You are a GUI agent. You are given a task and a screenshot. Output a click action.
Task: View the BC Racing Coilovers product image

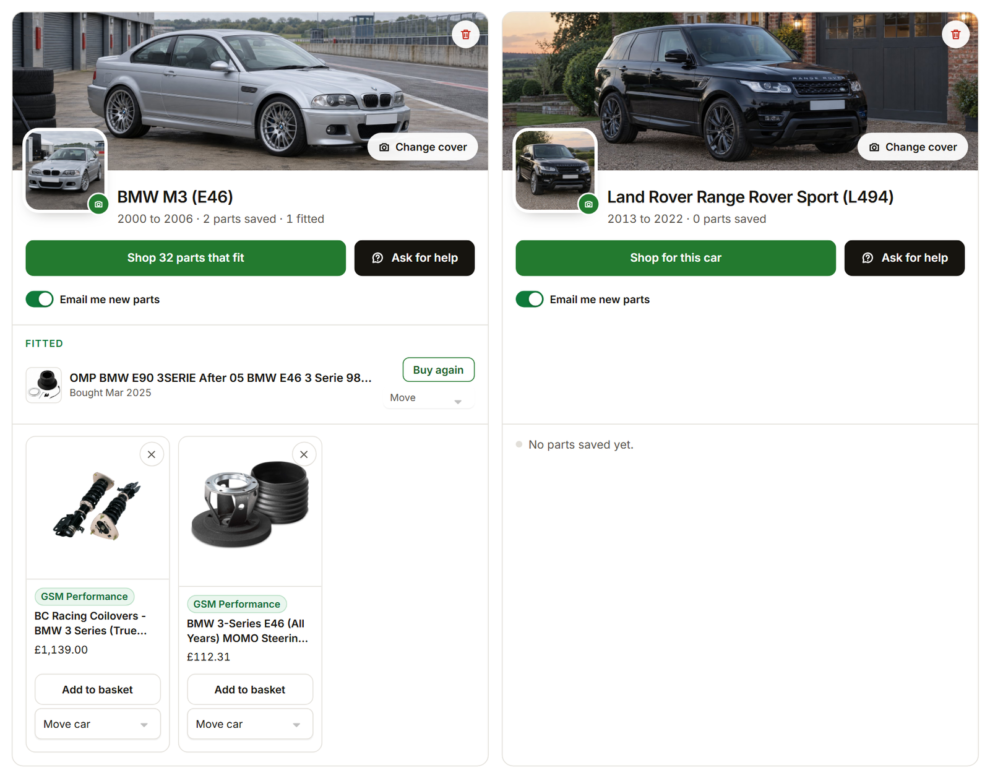97,508
